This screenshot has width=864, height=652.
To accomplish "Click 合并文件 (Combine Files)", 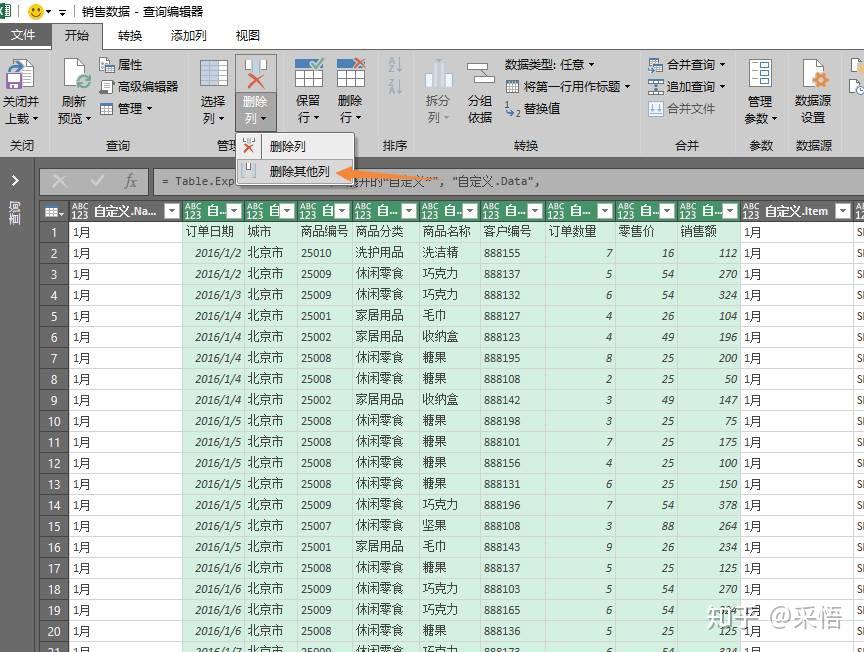I will 682,109.
